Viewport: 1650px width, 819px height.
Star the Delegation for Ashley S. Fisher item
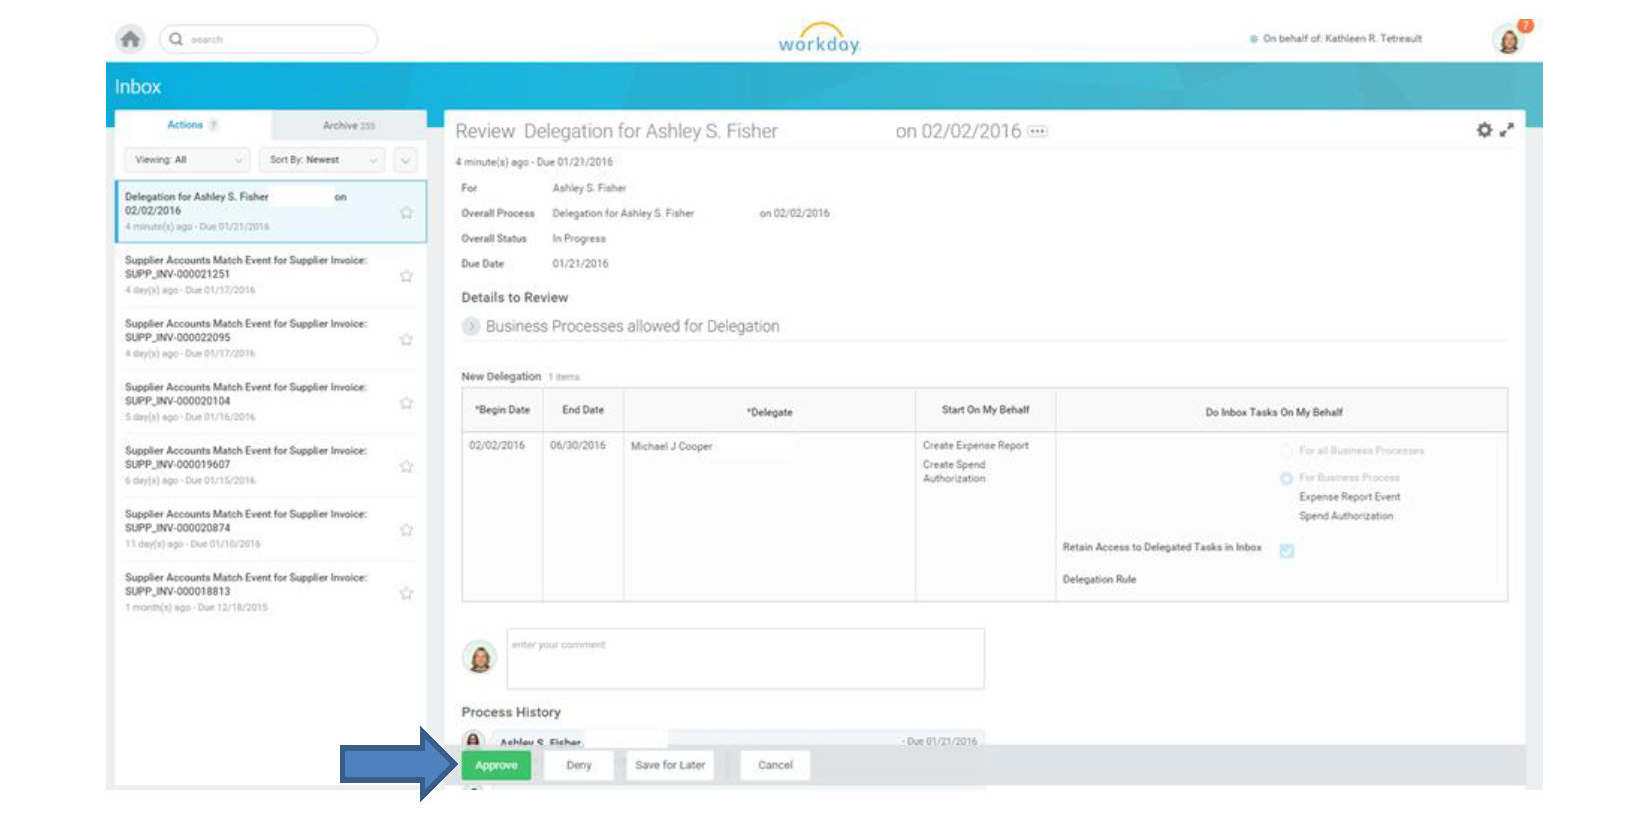coord(406,212)
